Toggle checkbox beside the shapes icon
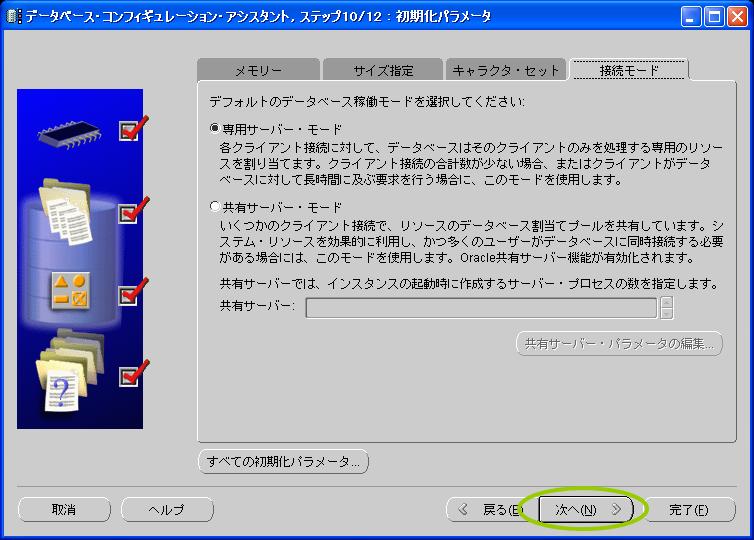The image size is (754, 540). (x=128, y=296)
